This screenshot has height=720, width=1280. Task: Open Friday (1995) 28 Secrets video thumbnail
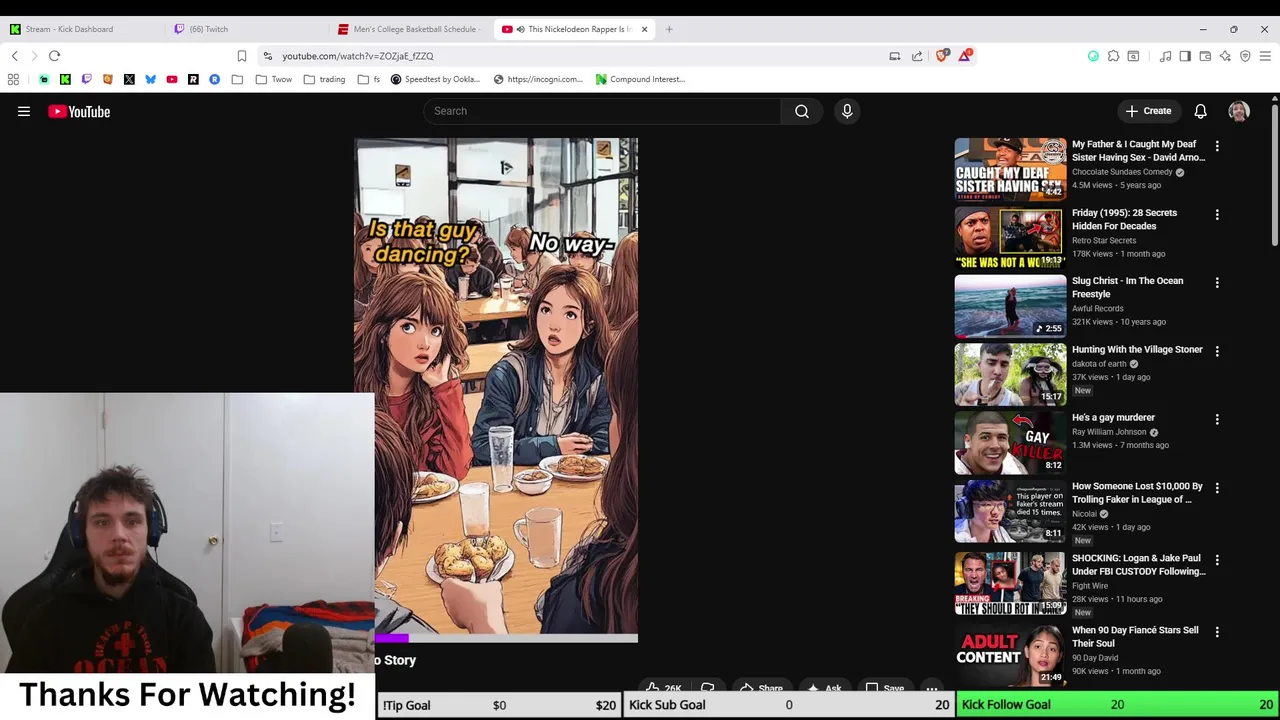pyautogui.click(x=1010, y=238)
